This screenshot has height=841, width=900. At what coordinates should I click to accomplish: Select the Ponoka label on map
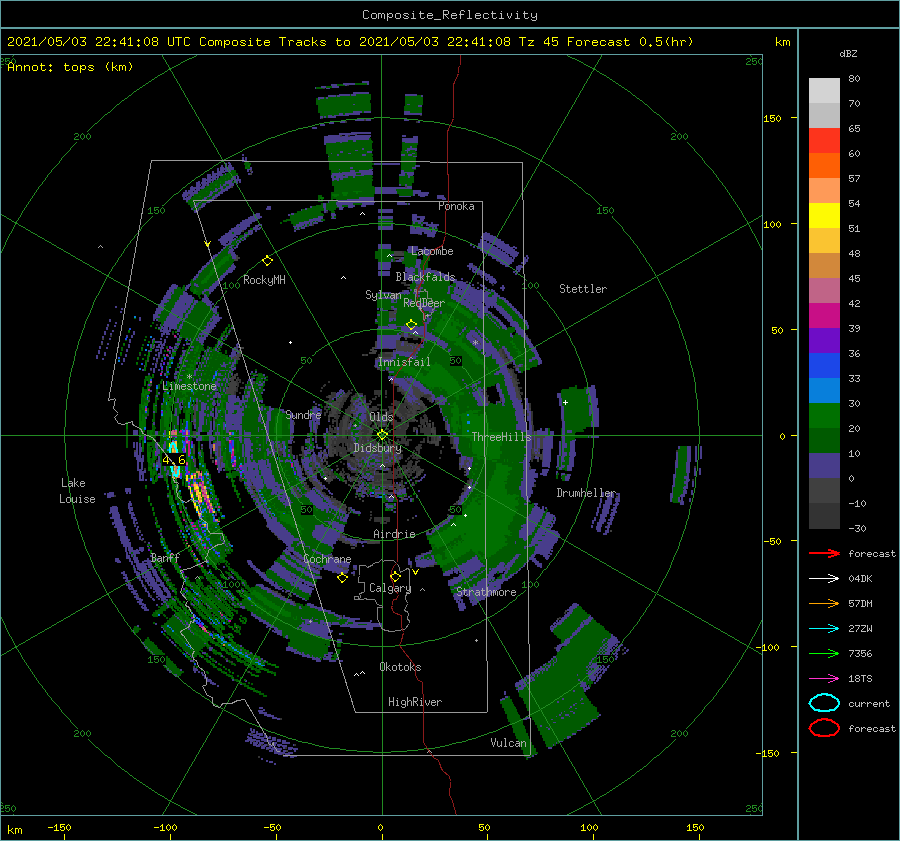click(x=456, y=206)
